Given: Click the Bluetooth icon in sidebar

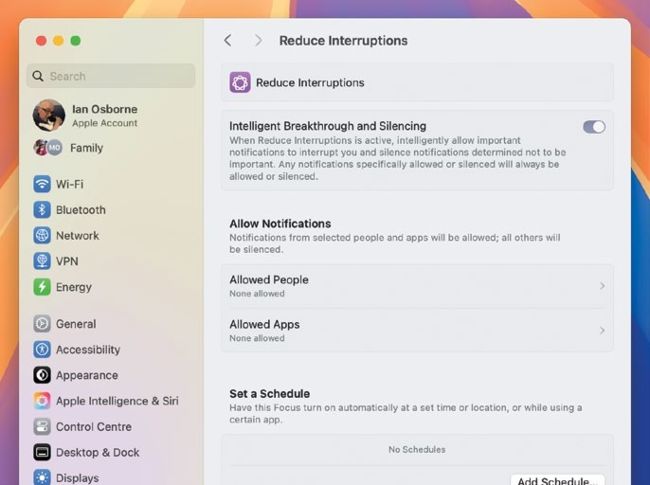Looking at the screenshot, I should coord(42,210).
